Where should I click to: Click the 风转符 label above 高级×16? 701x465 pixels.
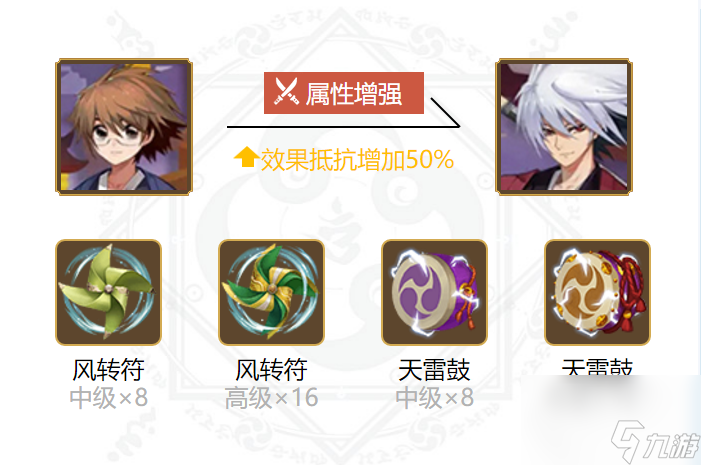tap(271, 370)
